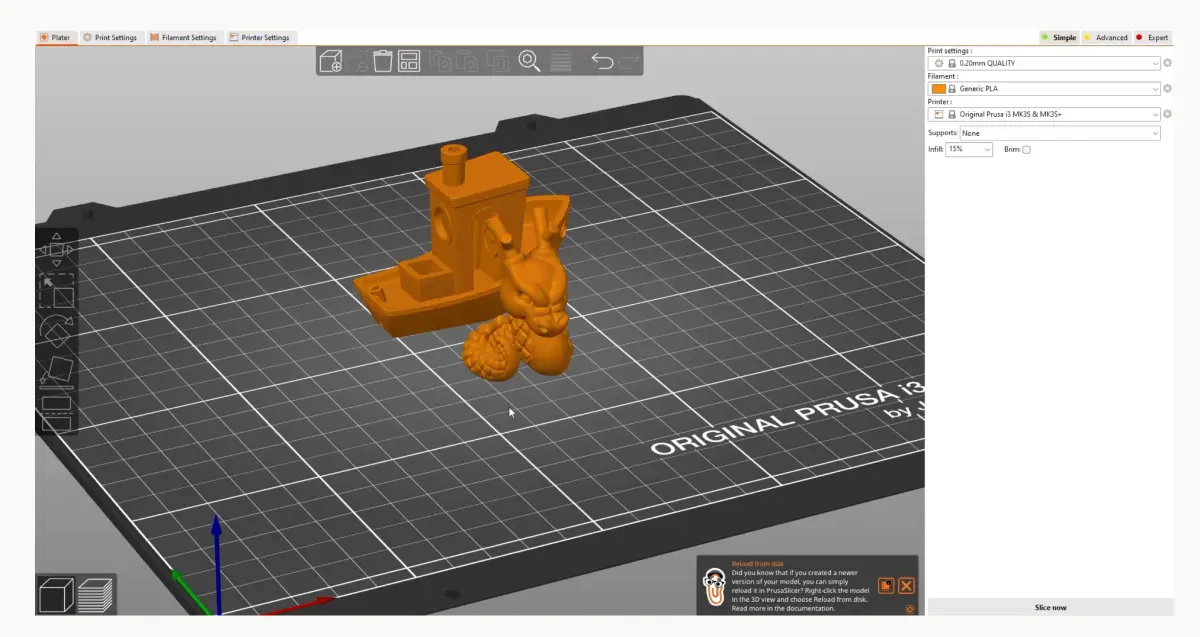Click the Slice now button

(1052, 607)
